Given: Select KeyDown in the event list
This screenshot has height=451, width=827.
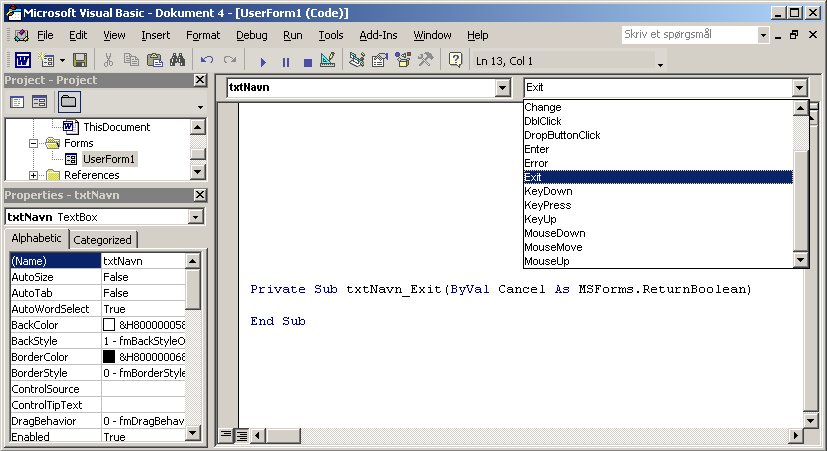Looking at the screenshot, I should [x=658, y=191].
